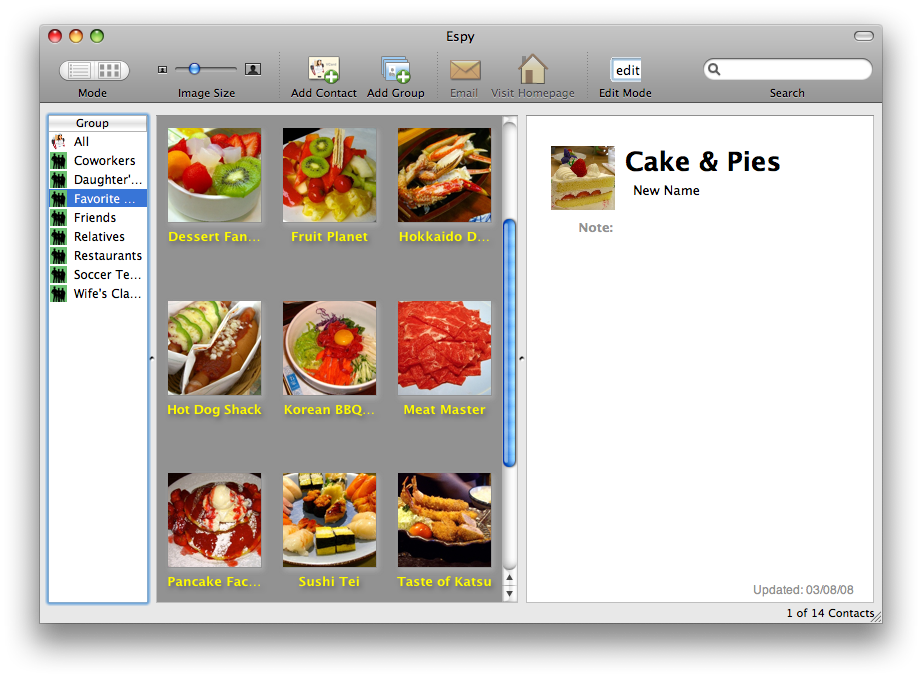Viewport: 922px width, 678px height.
Task: Click the Cake & Pies contact photo
Action: (583, 178)
